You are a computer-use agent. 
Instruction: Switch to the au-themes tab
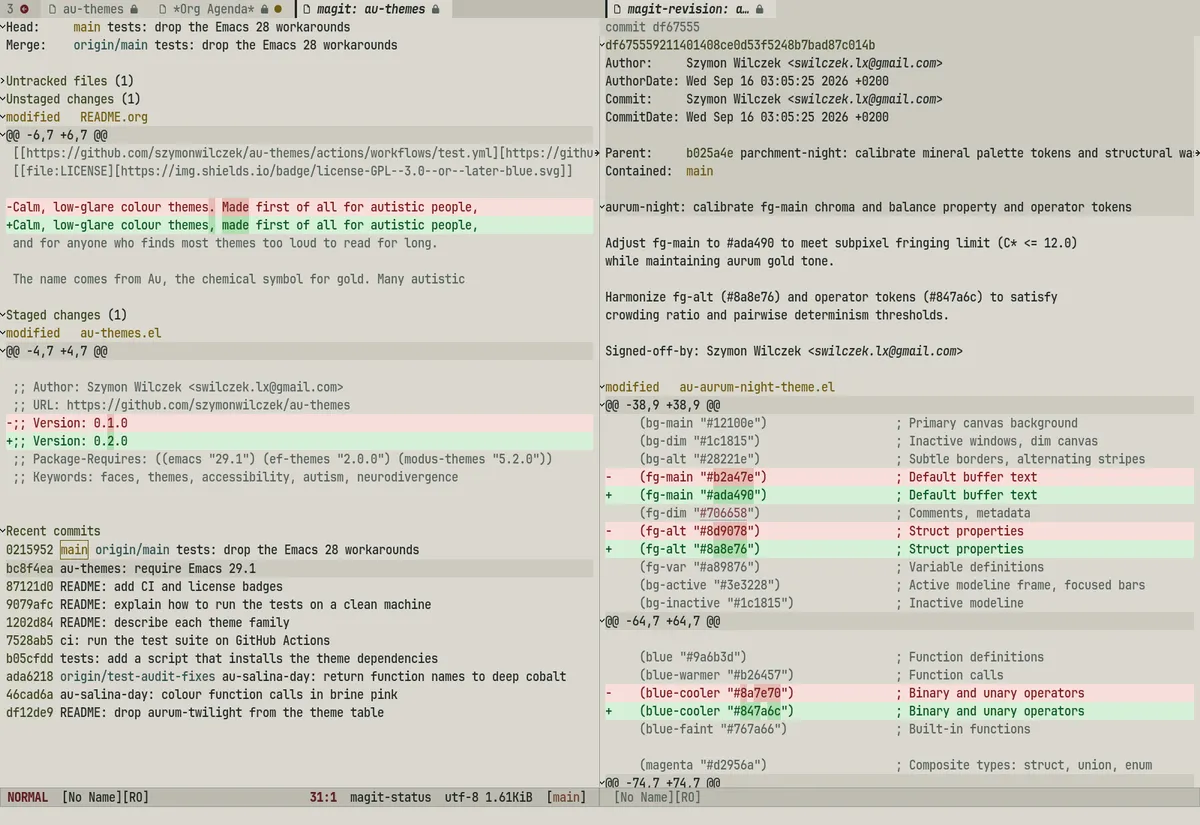pos(93,9)
